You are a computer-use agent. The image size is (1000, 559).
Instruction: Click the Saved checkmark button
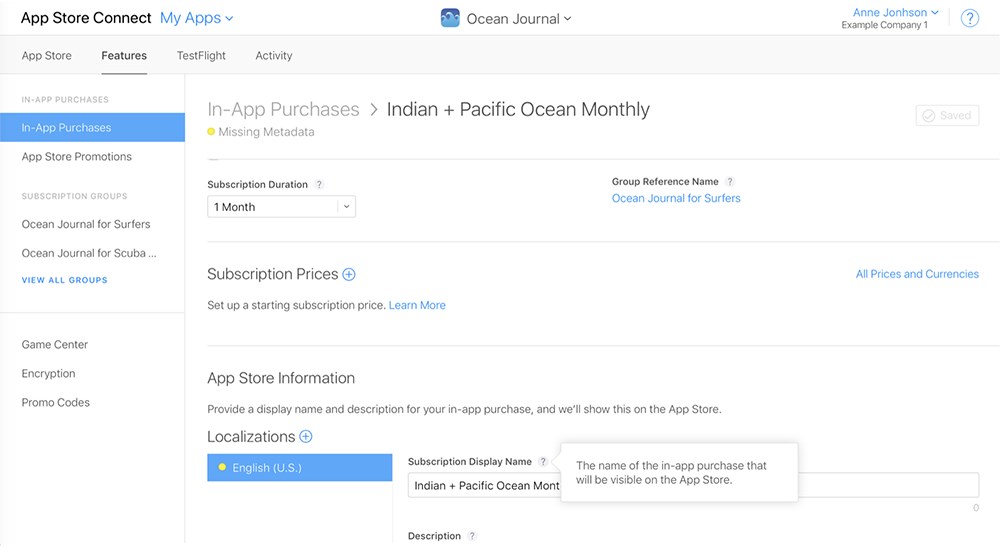(947, 115)
